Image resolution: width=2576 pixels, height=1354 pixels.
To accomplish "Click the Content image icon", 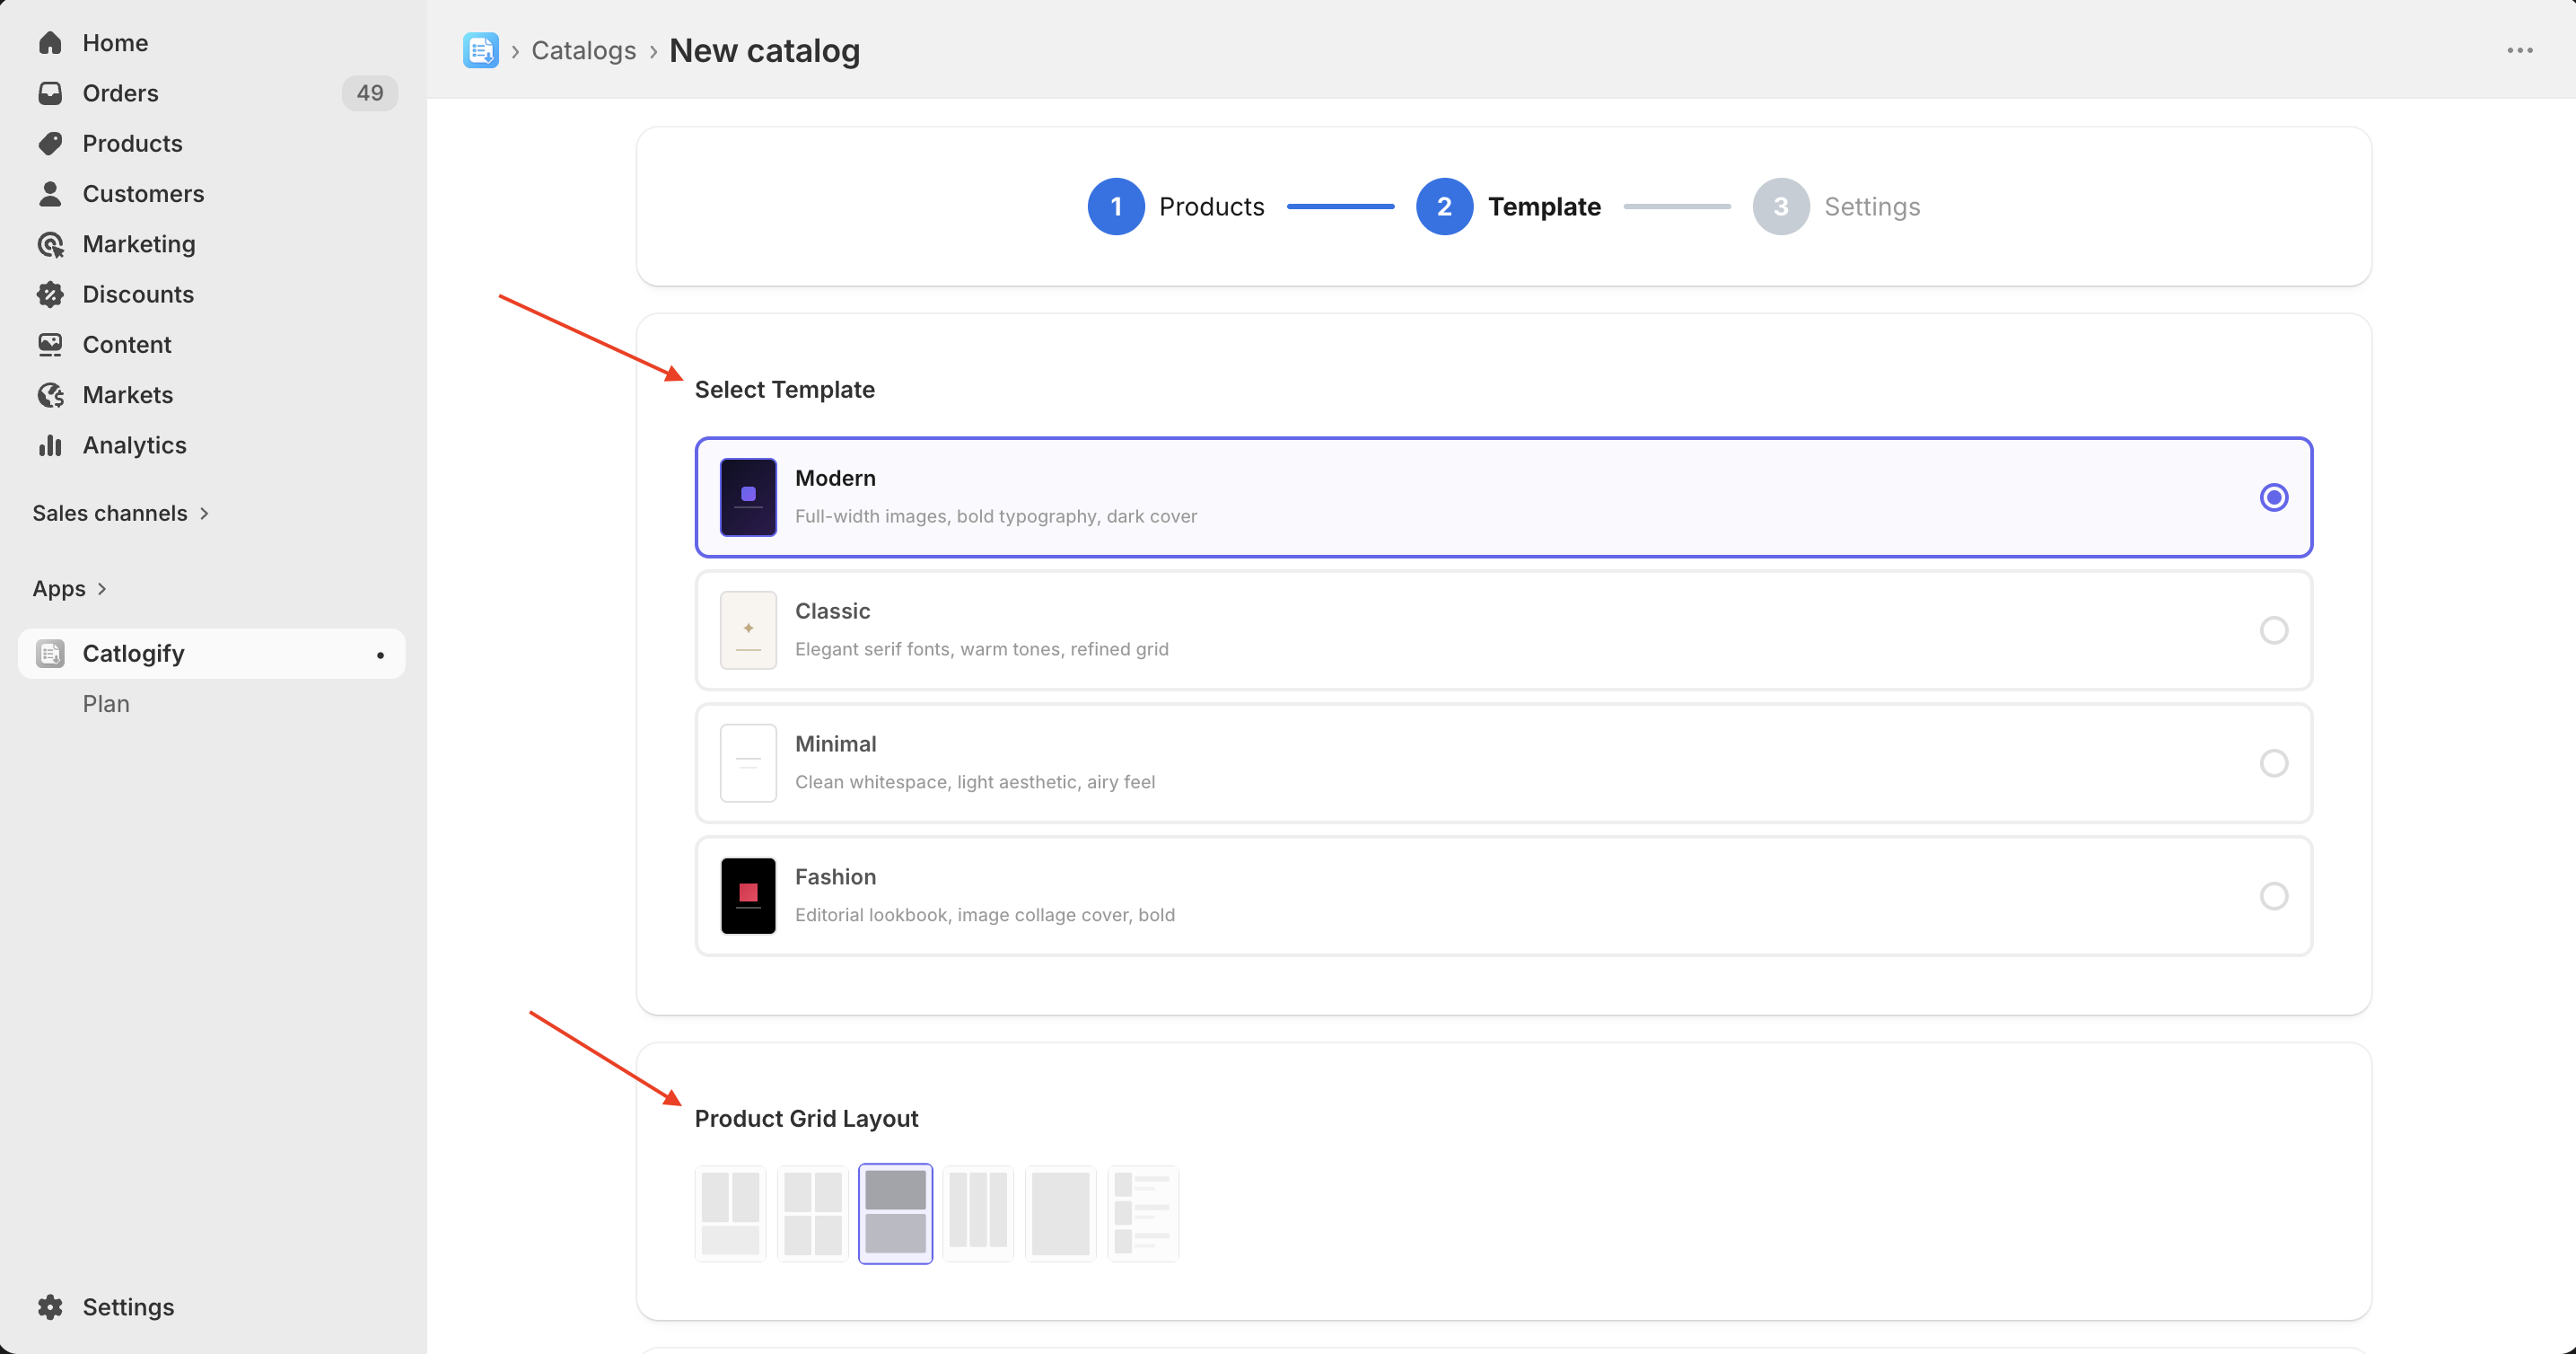I will pyautogui.click(x=50, y=344).
